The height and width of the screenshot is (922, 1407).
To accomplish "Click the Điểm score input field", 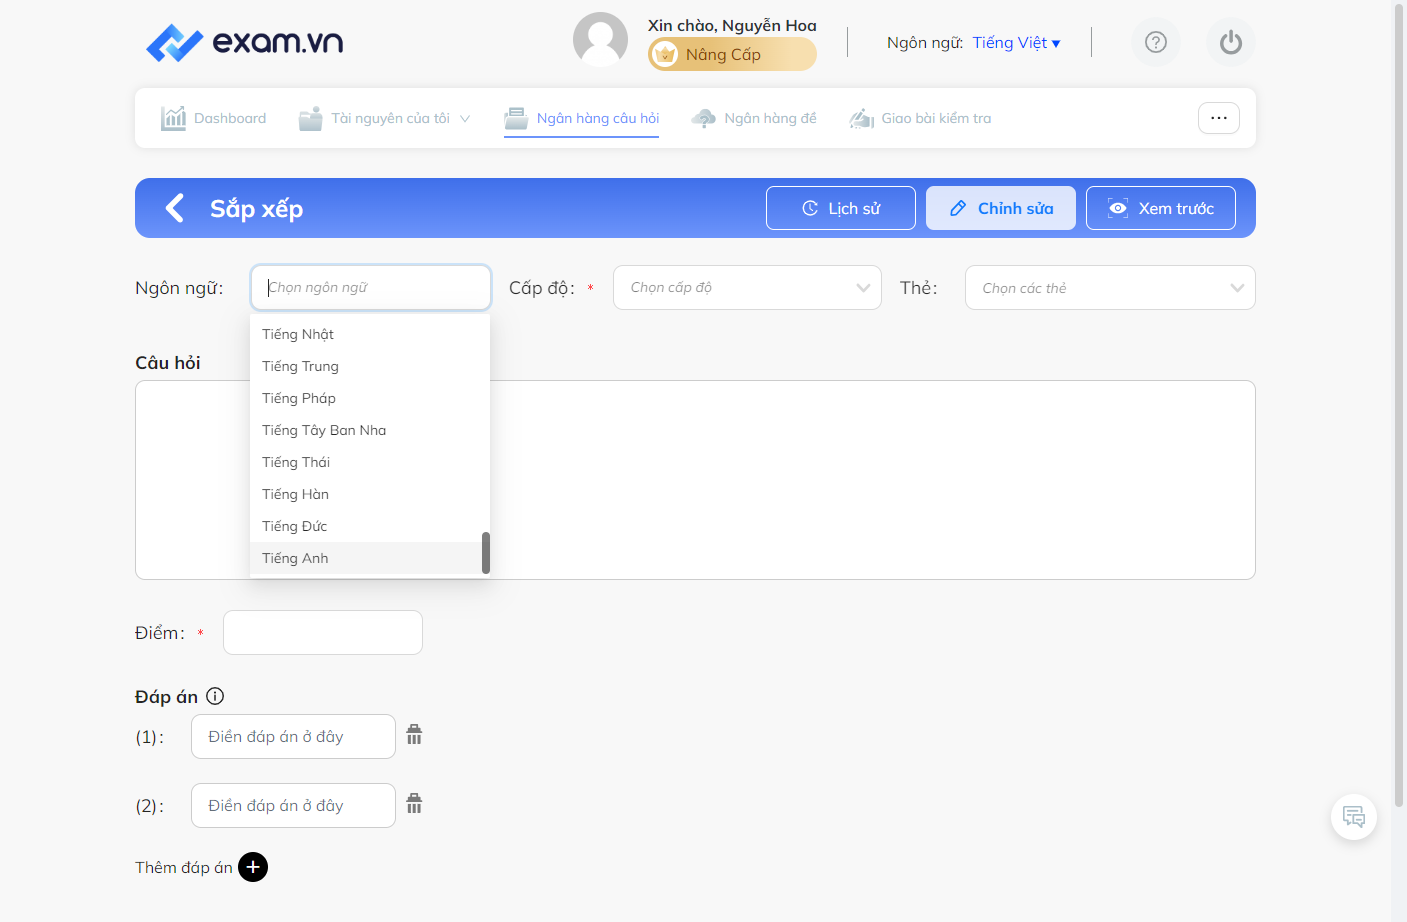I will pyautogui.click(x=323, y=632).
